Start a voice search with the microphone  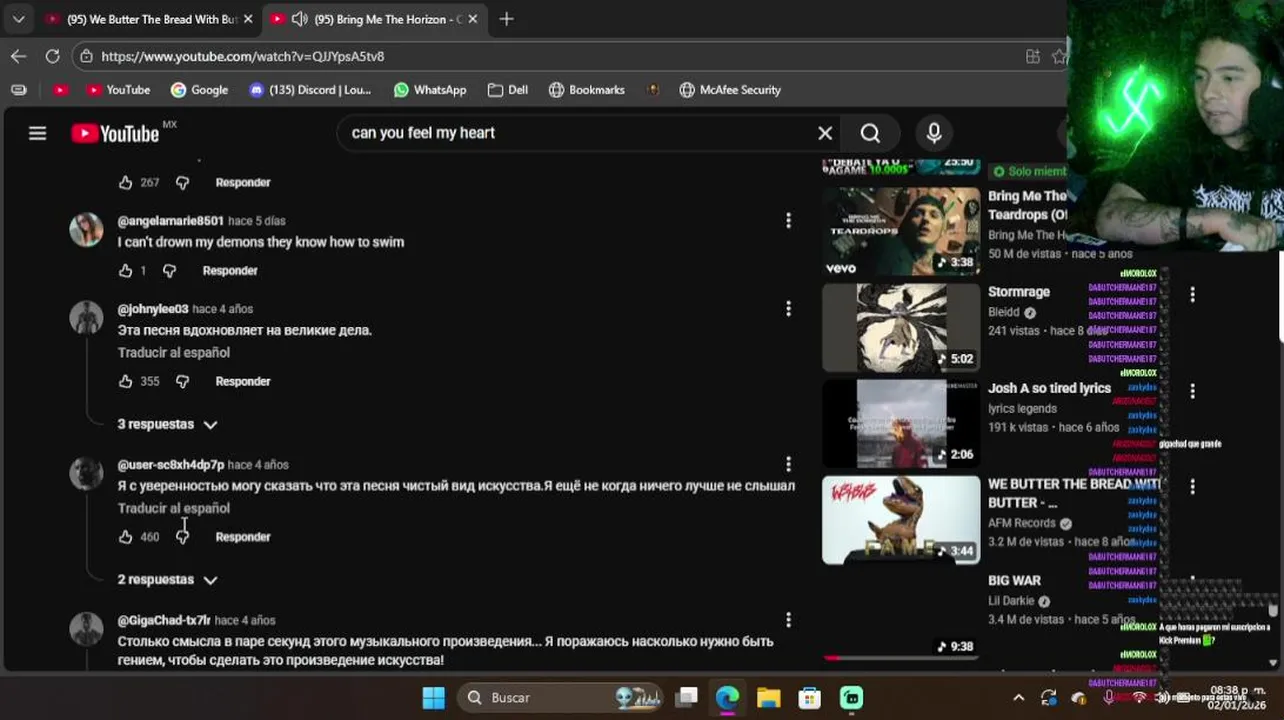pyautogui.click(x=934, y=133)
